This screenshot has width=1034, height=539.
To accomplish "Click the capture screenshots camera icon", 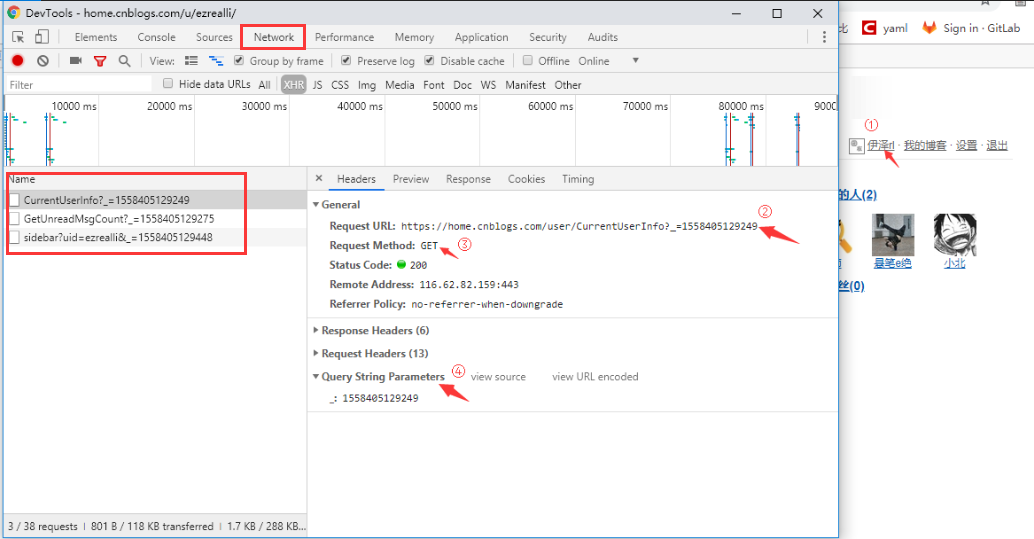I will point(75,61).
